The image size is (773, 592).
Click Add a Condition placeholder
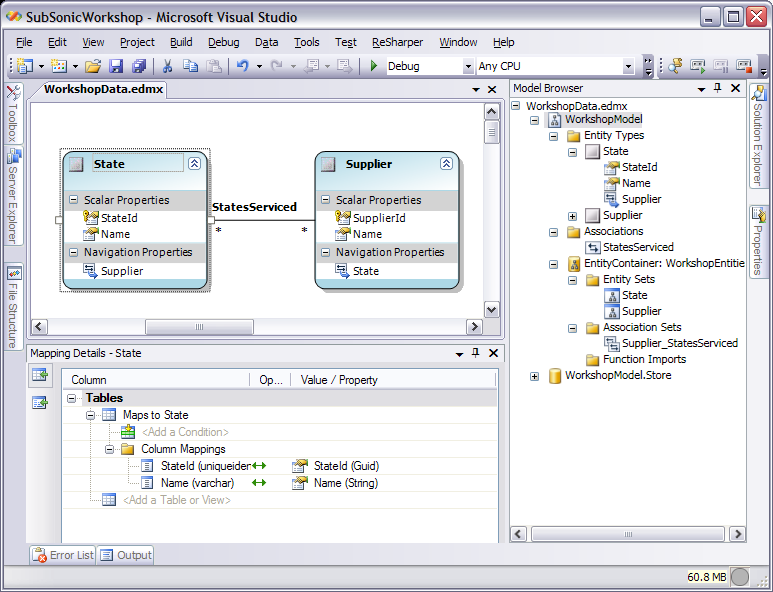pyautogui.click(x=184, y=432)
